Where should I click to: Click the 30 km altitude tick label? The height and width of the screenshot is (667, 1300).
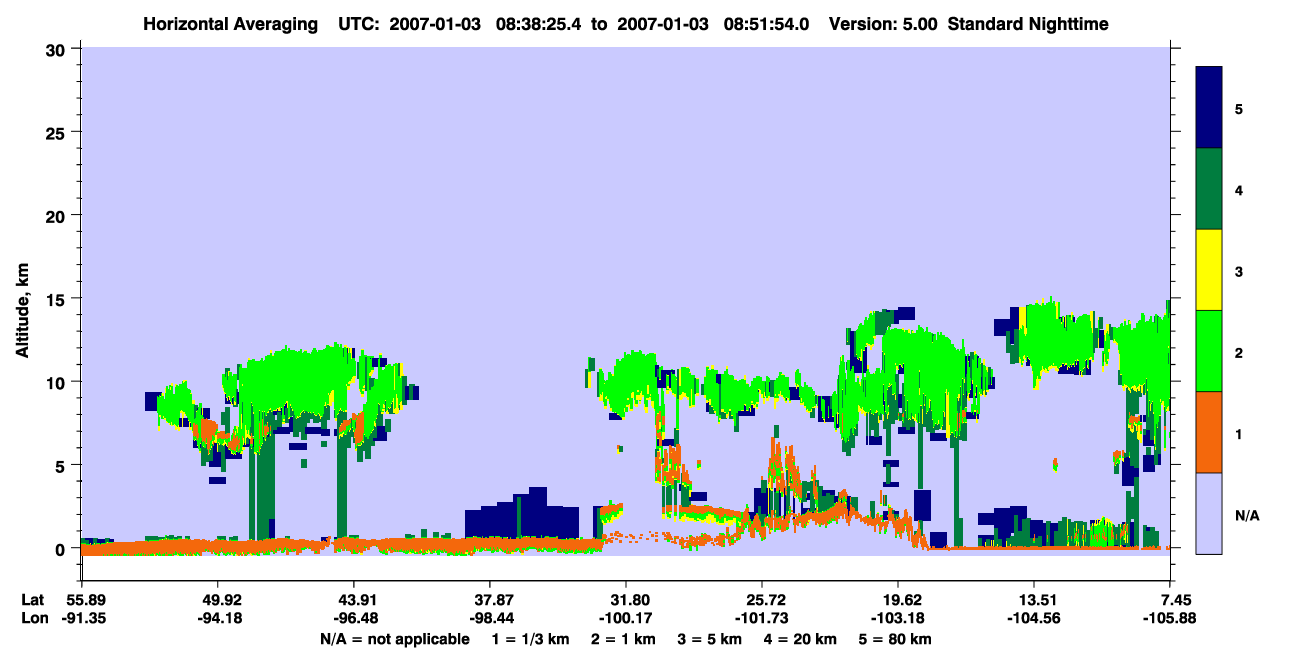[x=58, y=49]
